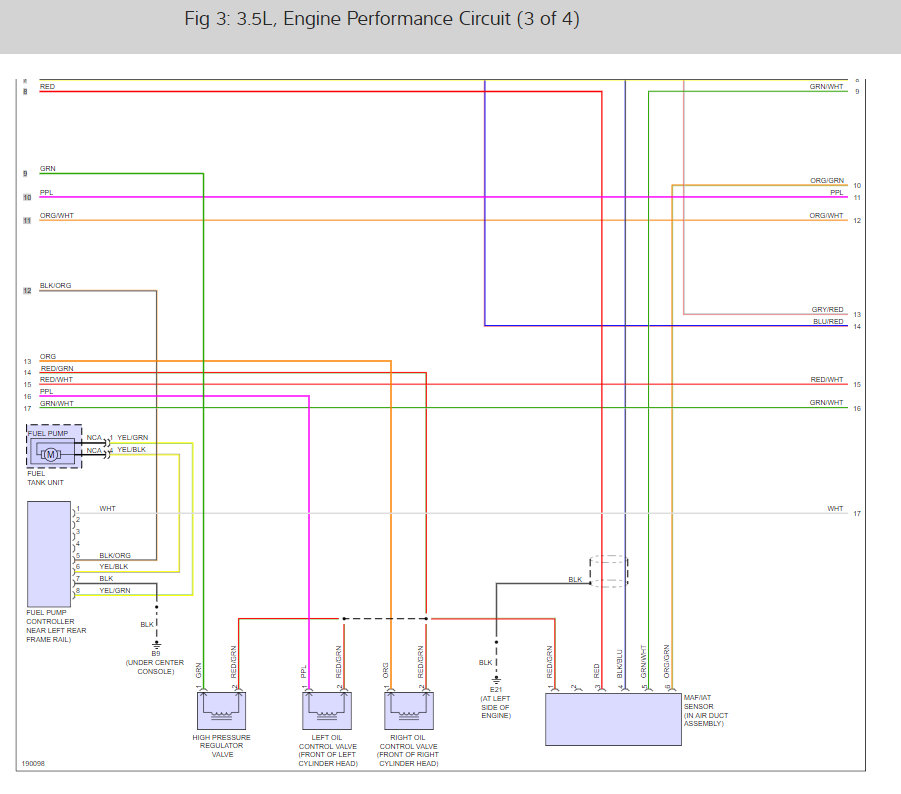
Task: Click the '(UNDER CENTER CONSOLE)' ground caption
Action: click(x=155, y=667)
